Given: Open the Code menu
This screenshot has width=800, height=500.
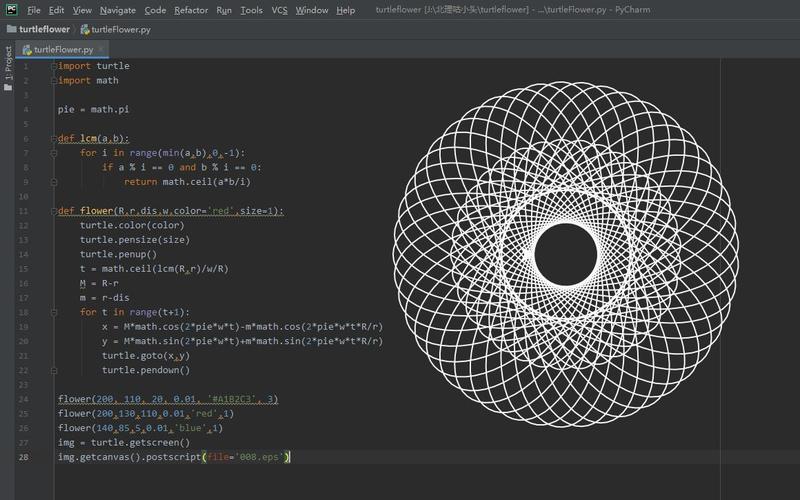Looking at the screenshot, I should tap(155, 10).
